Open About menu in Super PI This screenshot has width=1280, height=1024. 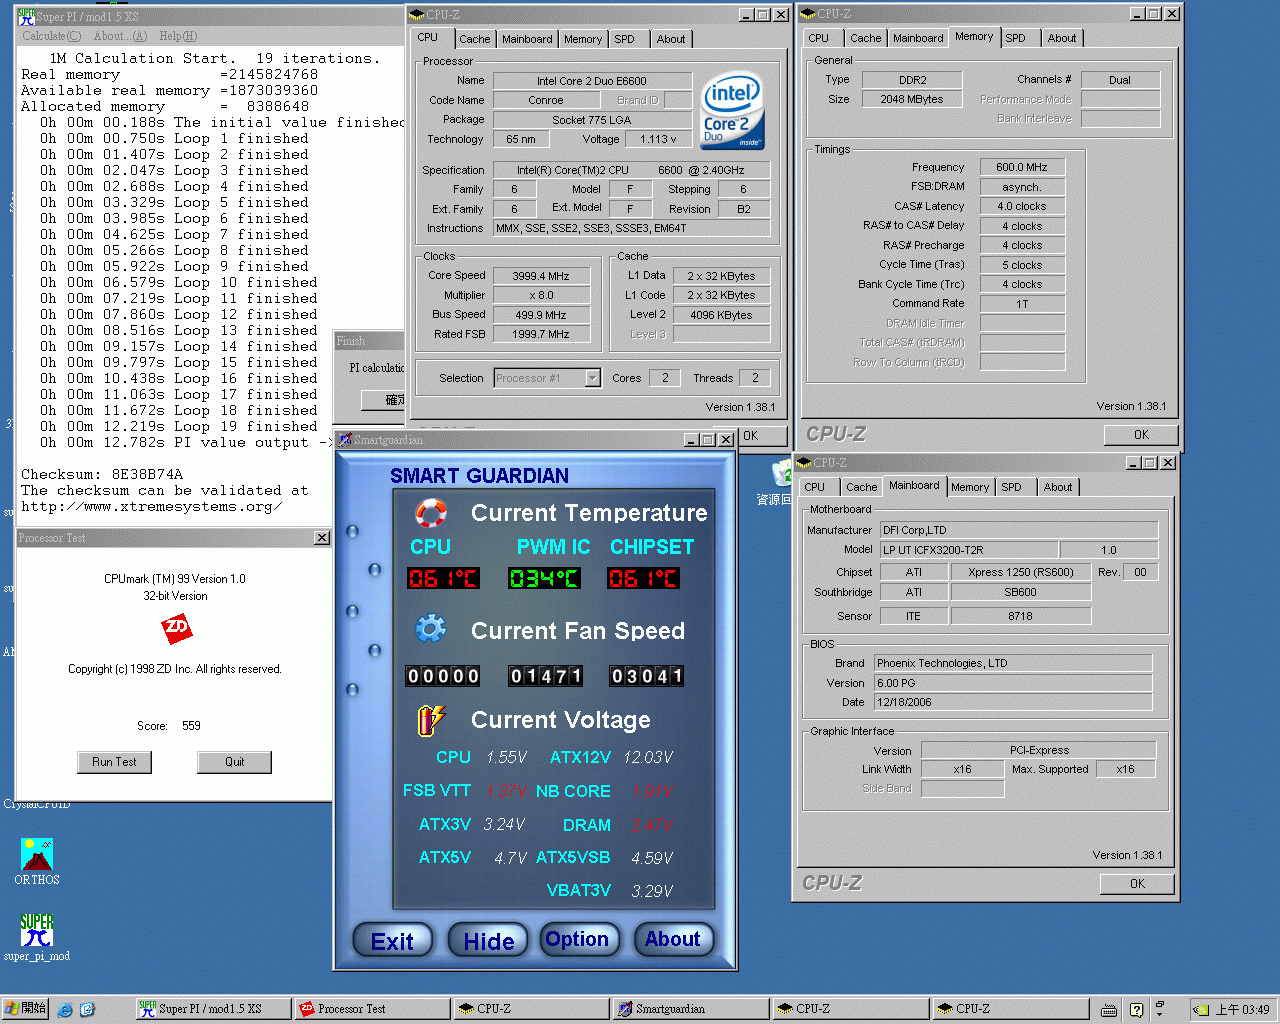pyautogui.click(x=120, y=36)
